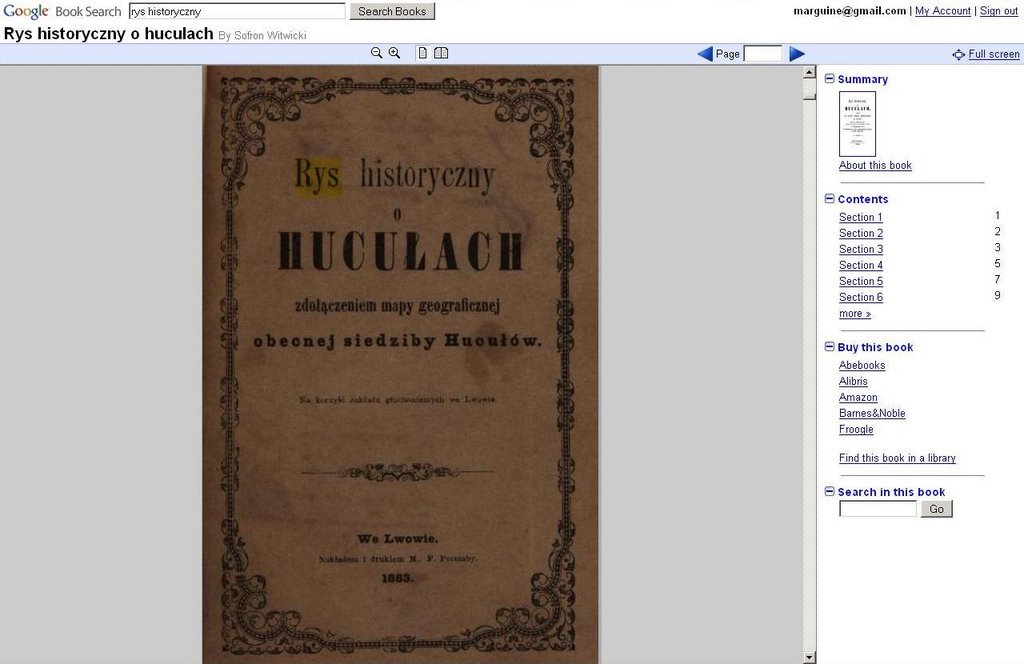Focus the main book search field
Viewport: 1024px width, 664px height.
click(237, 11)
